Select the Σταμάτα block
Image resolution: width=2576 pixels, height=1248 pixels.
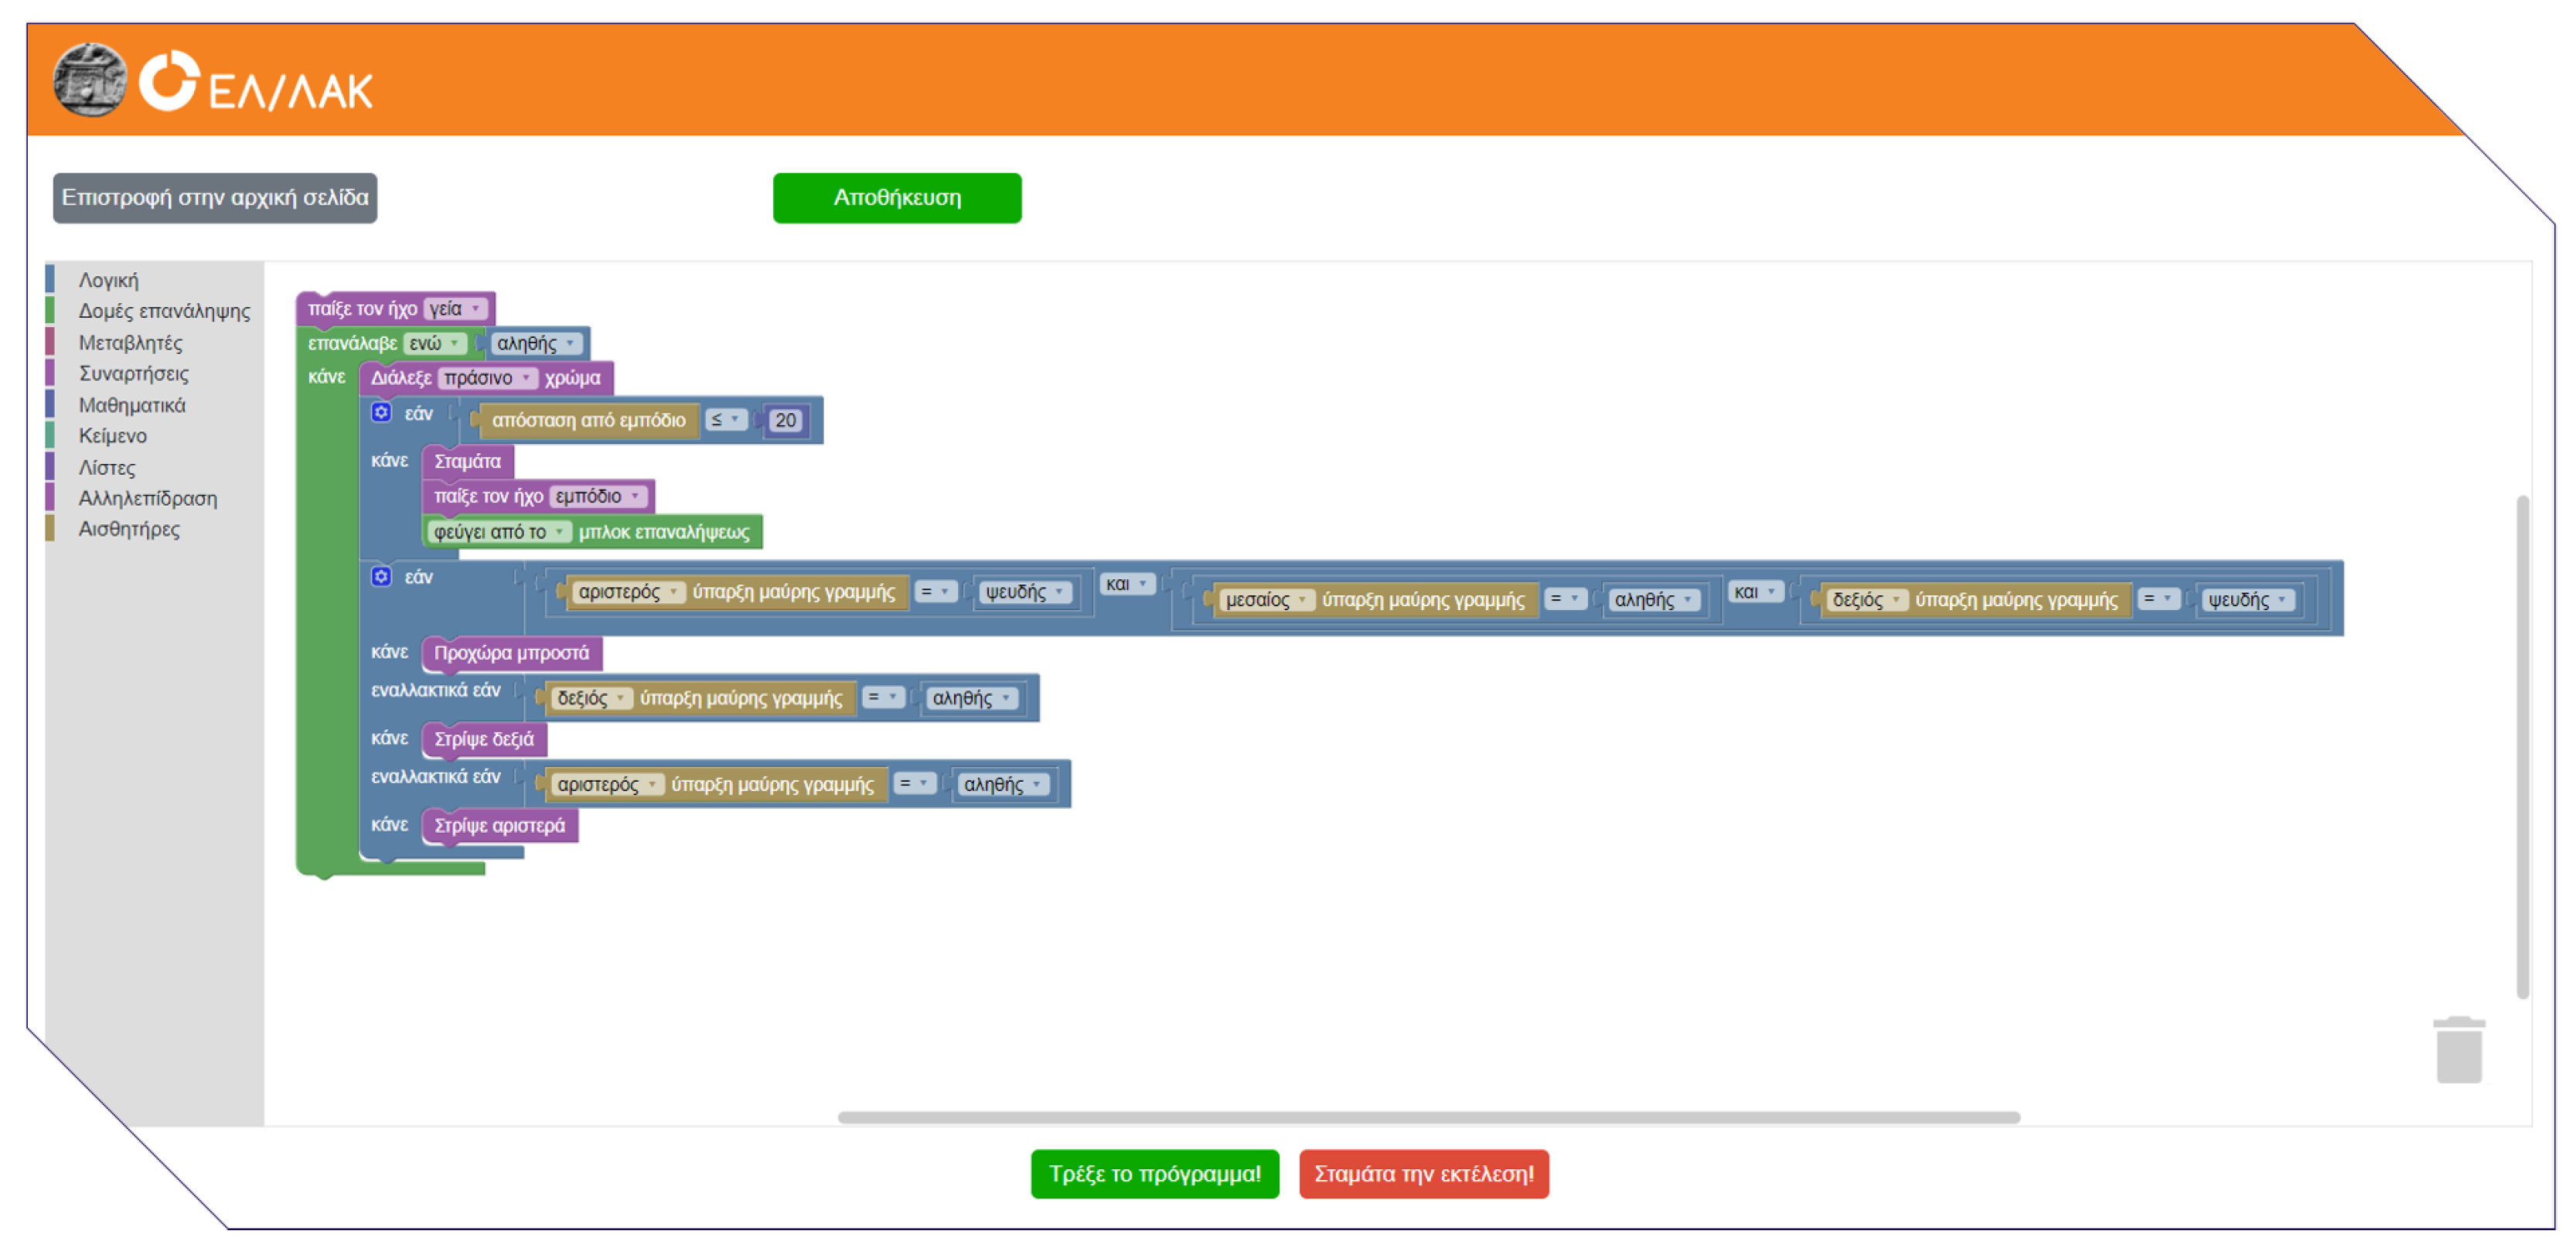point(467,461)
